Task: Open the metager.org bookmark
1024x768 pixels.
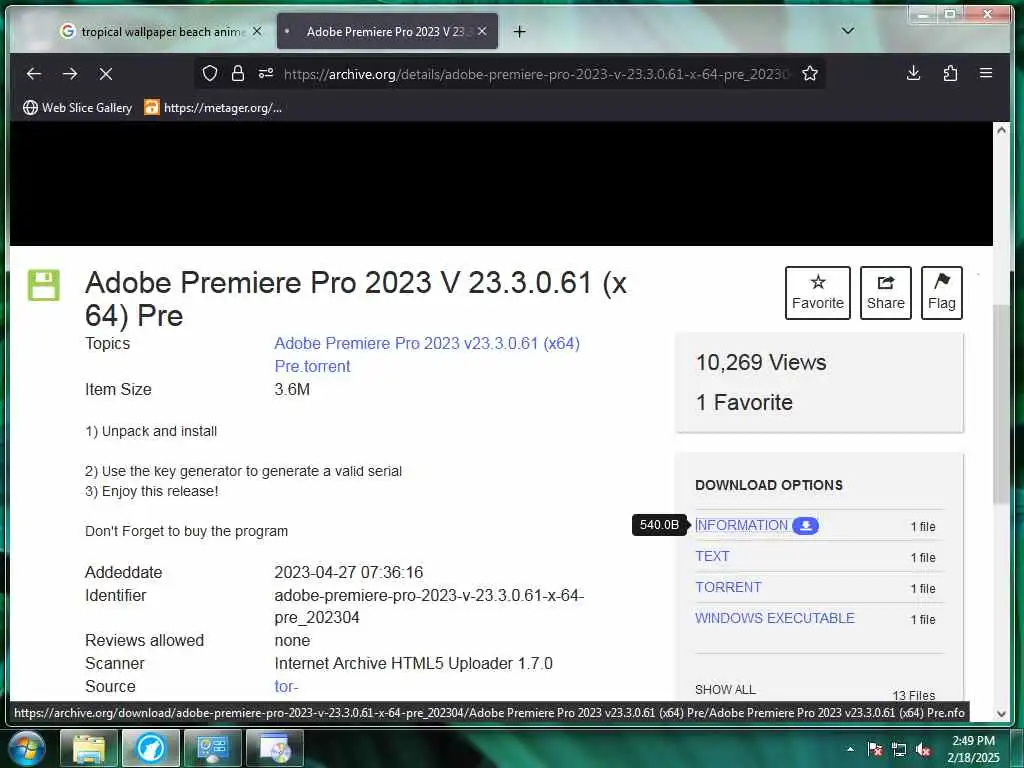Action: tap(214, 108)
